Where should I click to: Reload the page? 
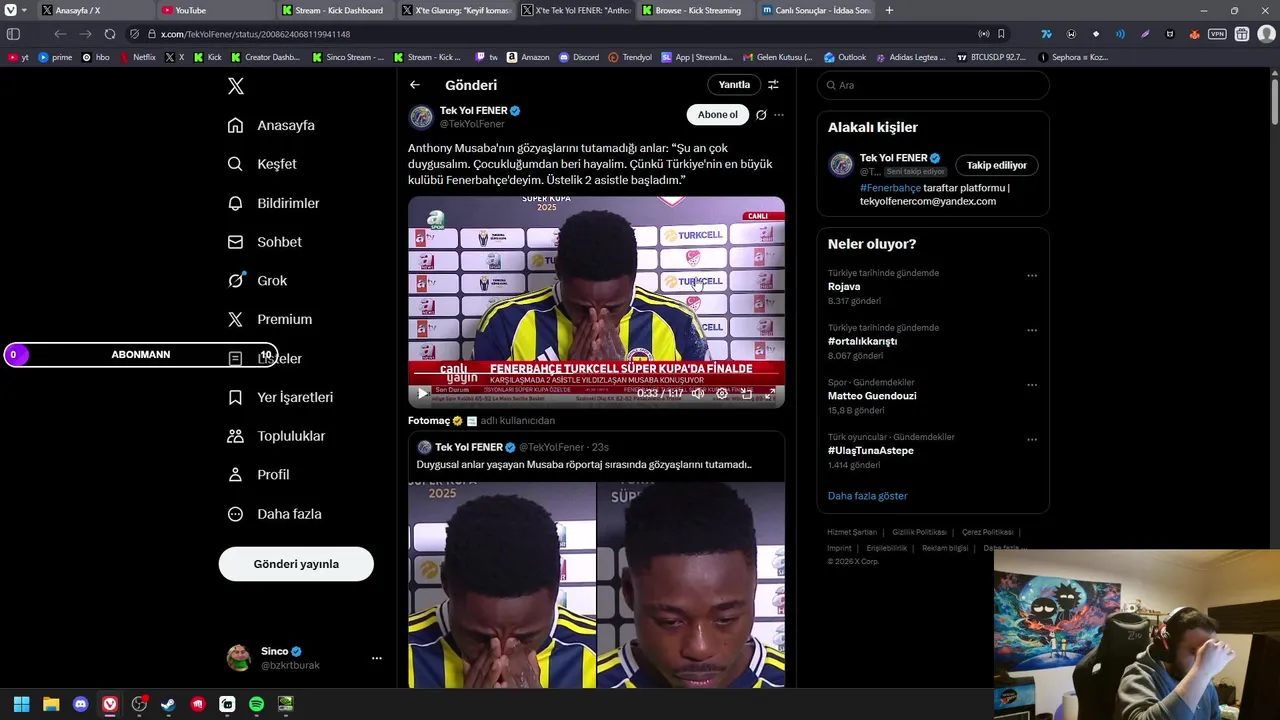click(110, 34)
